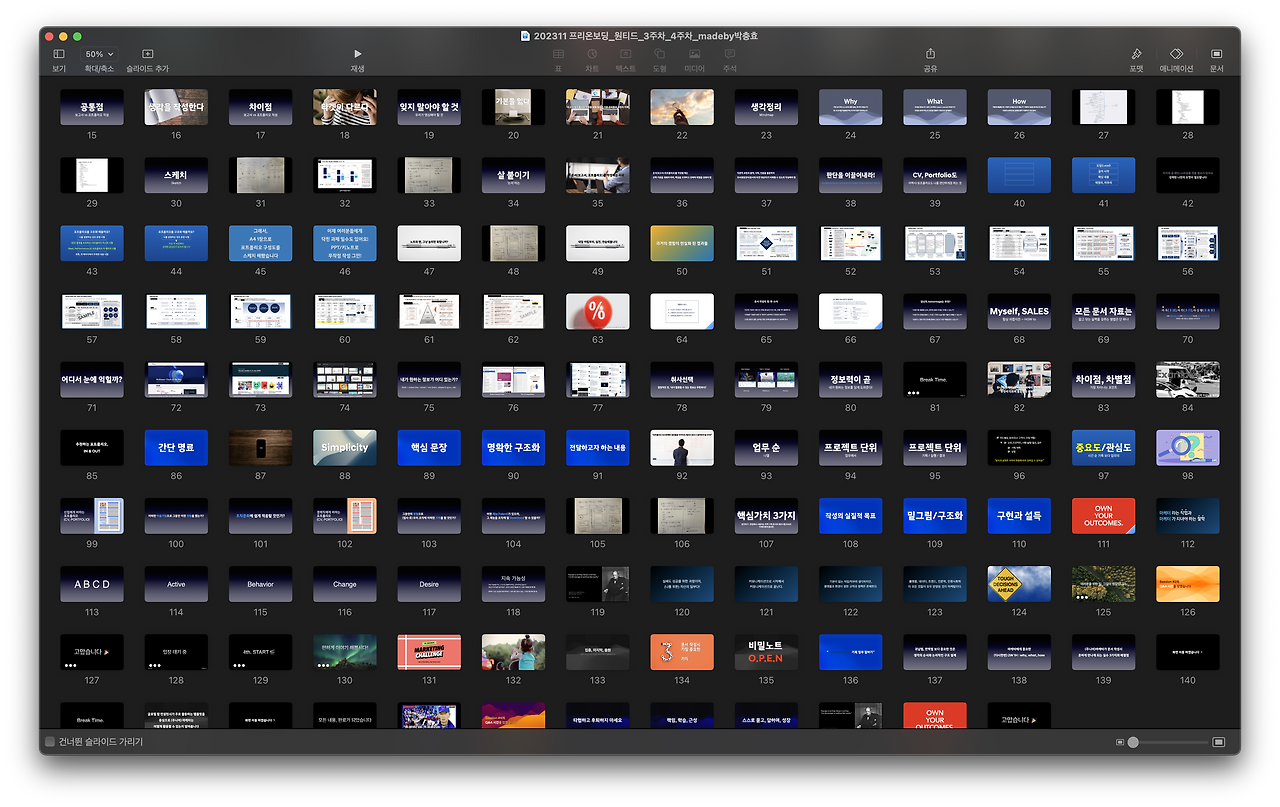
Task: Click the small thumbnail icon beside the slider
Action: (x=1119, y=742)
